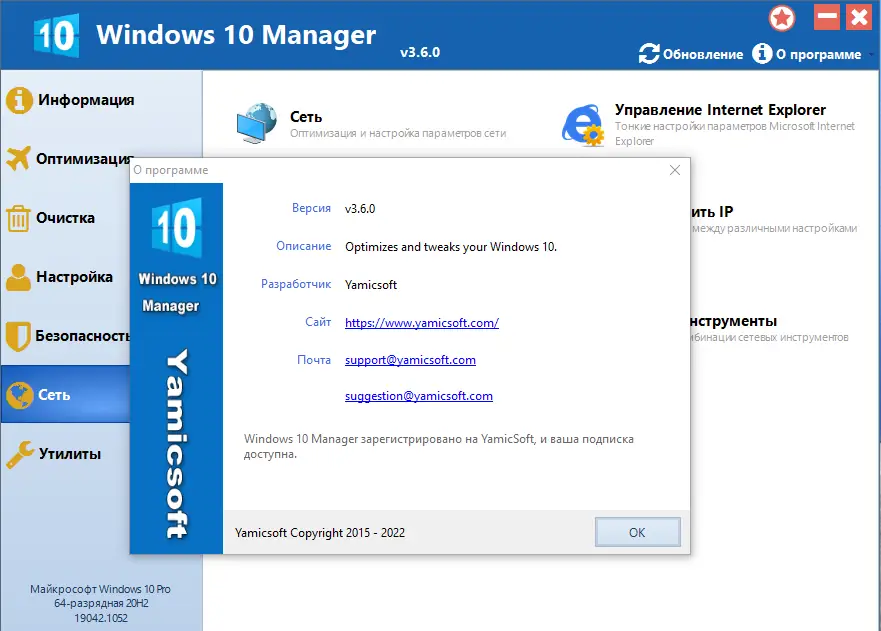Click the Обновление refresh arrows icon
Image resolution: width=881 pixels, height=631 pixels.
tap(649, 53)
